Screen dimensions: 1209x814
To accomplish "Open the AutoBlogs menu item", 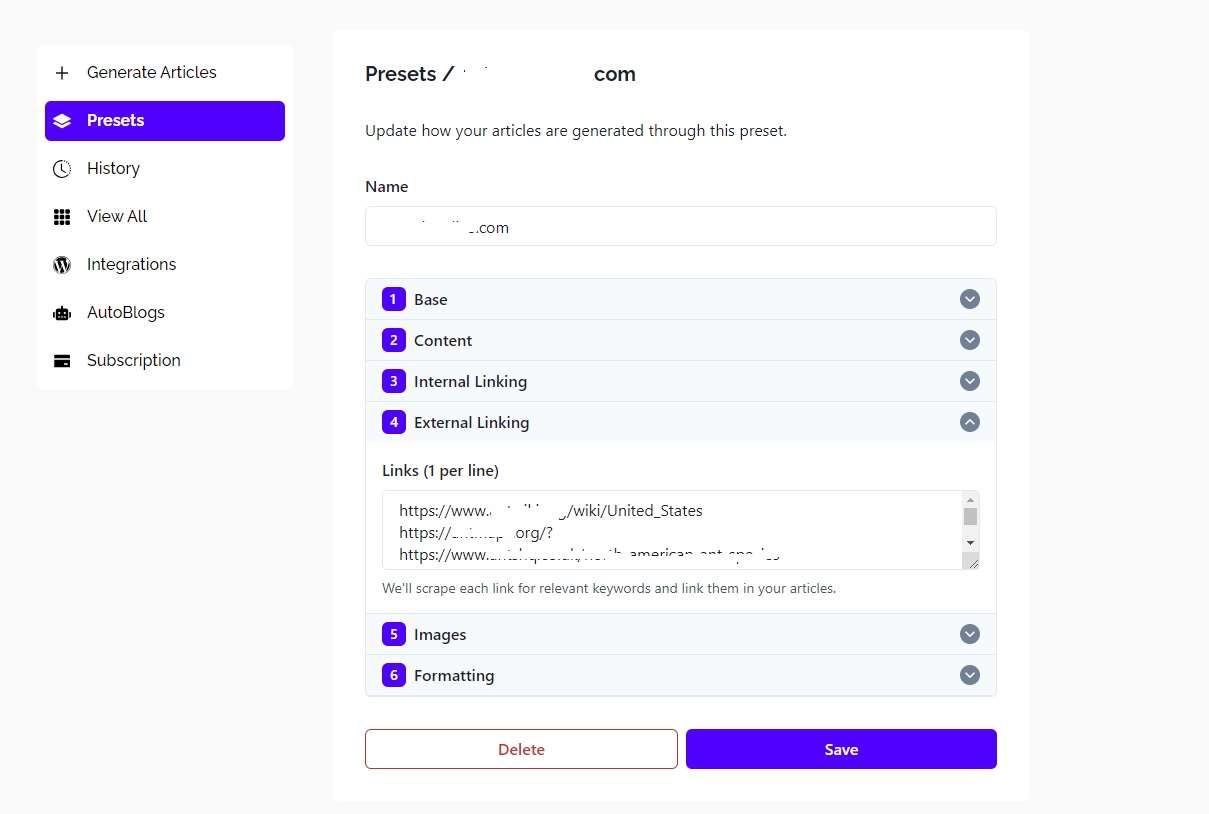I will (165, 313).
